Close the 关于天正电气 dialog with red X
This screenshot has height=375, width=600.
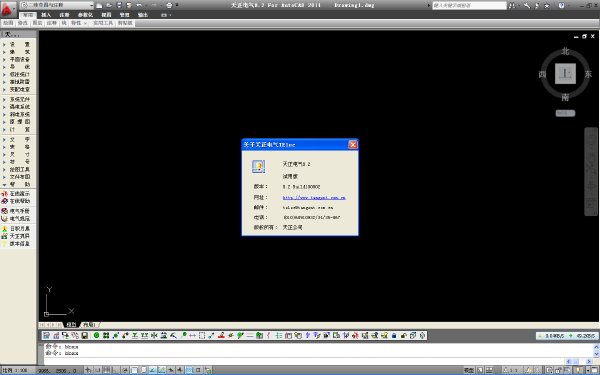353,145
